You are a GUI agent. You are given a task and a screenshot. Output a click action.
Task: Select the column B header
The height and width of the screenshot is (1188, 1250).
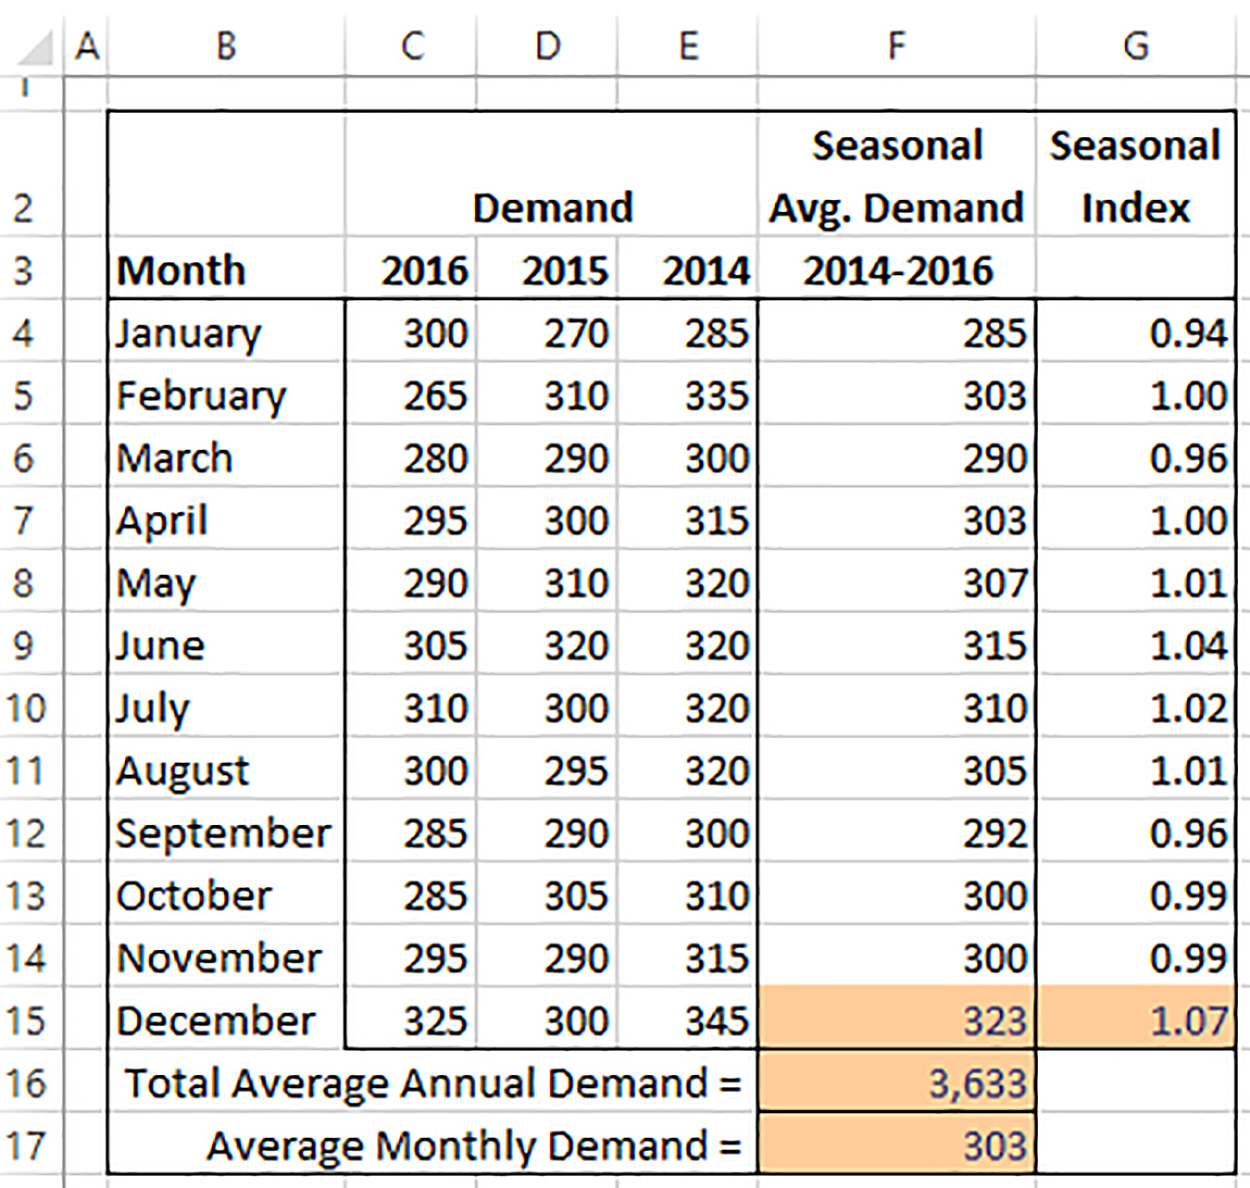tap(226, 46)
